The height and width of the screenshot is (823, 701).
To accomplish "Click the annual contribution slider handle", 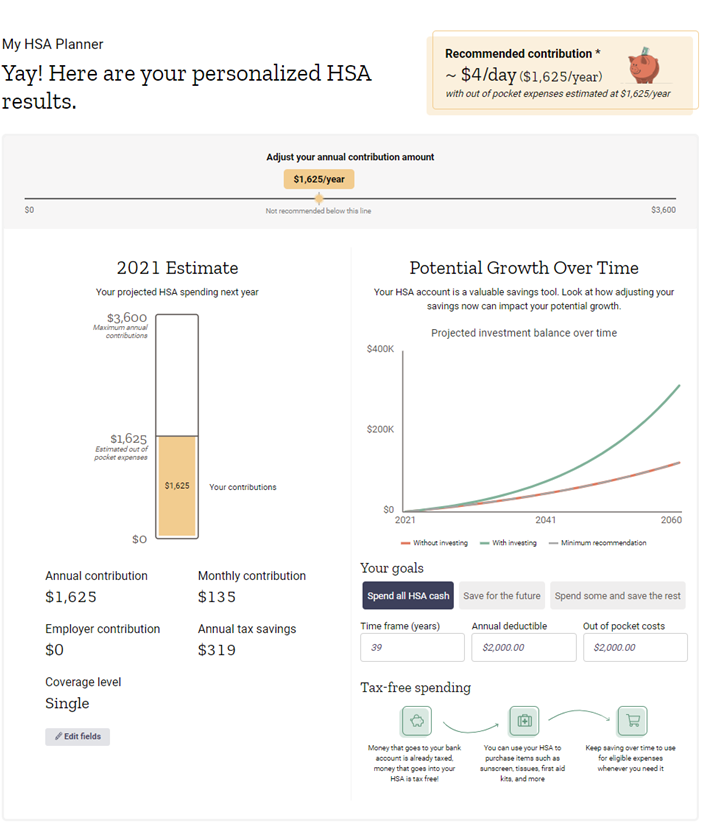I will [319, 198].
